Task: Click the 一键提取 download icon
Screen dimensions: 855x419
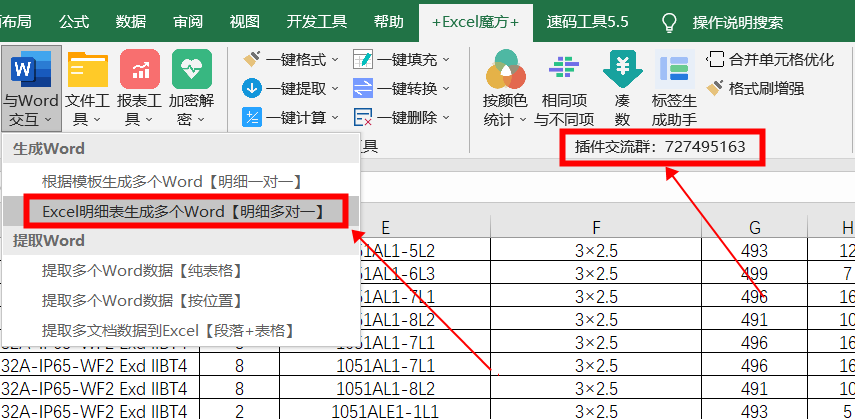Action: point(252,88)
